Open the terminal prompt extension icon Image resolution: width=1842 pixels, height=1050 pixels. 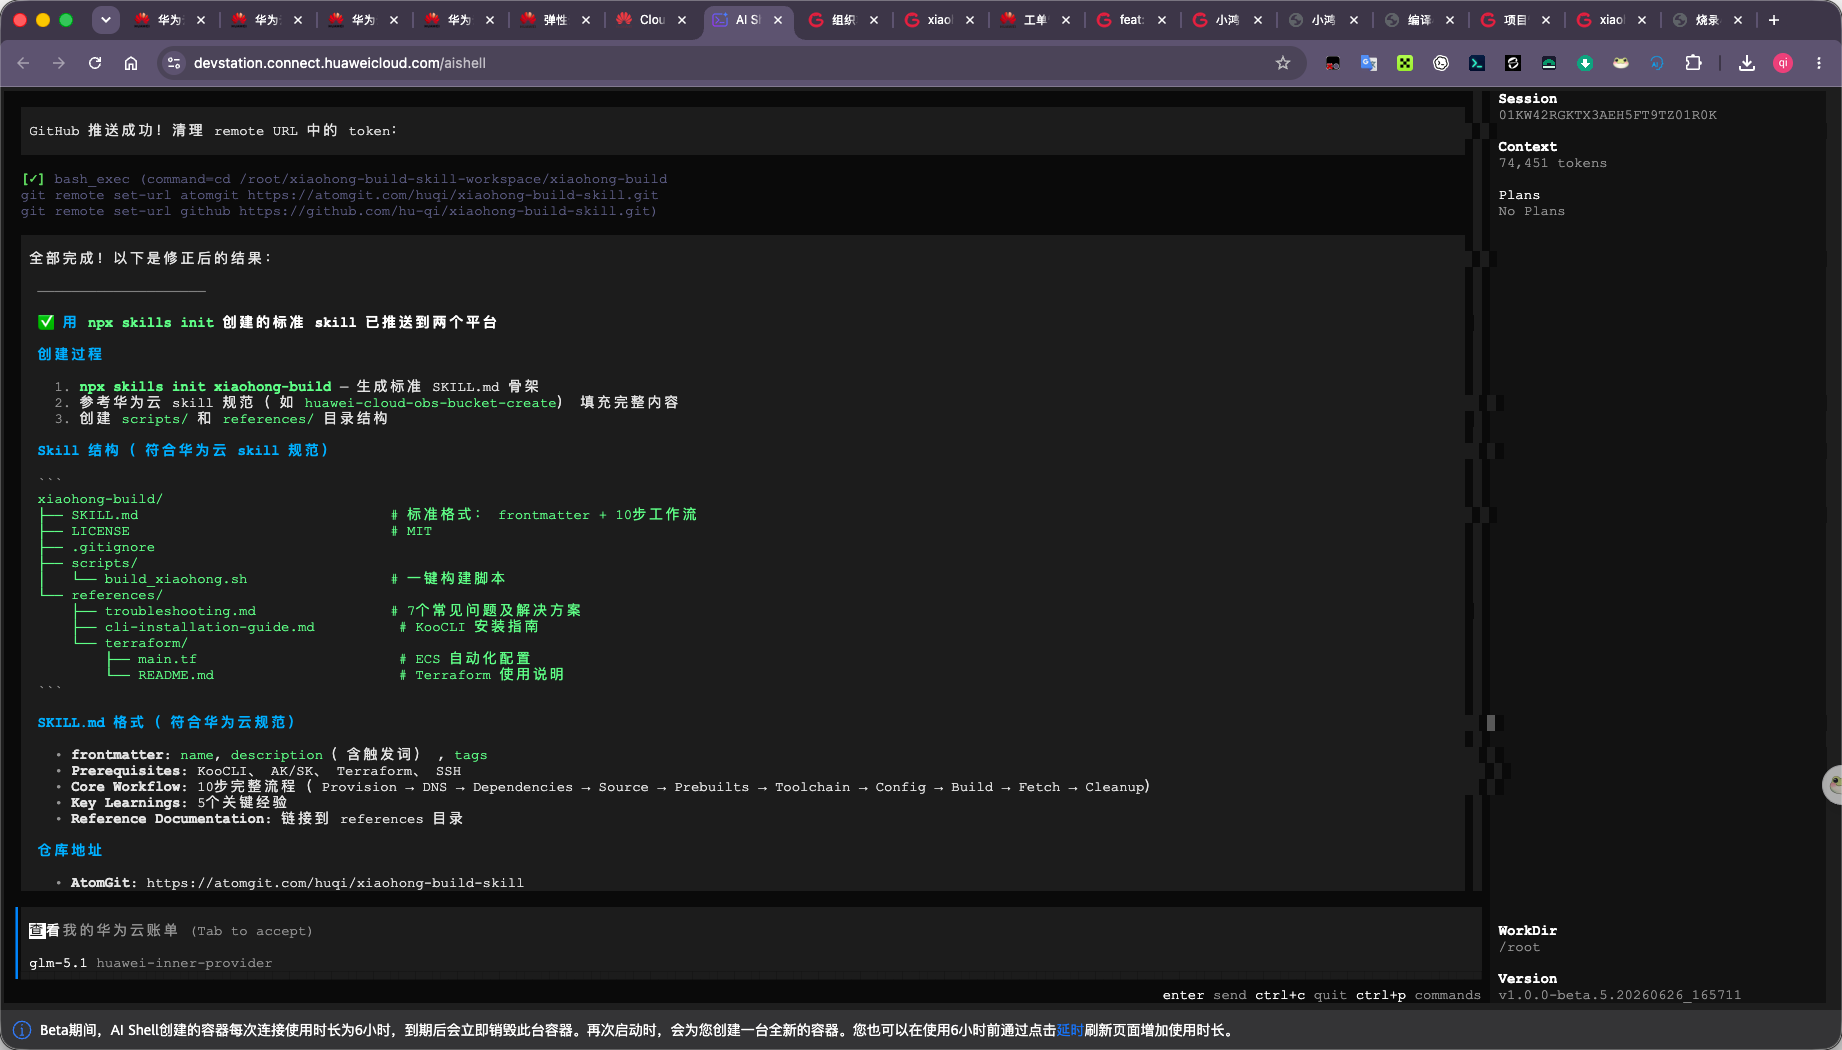(x=1477, y=63)
